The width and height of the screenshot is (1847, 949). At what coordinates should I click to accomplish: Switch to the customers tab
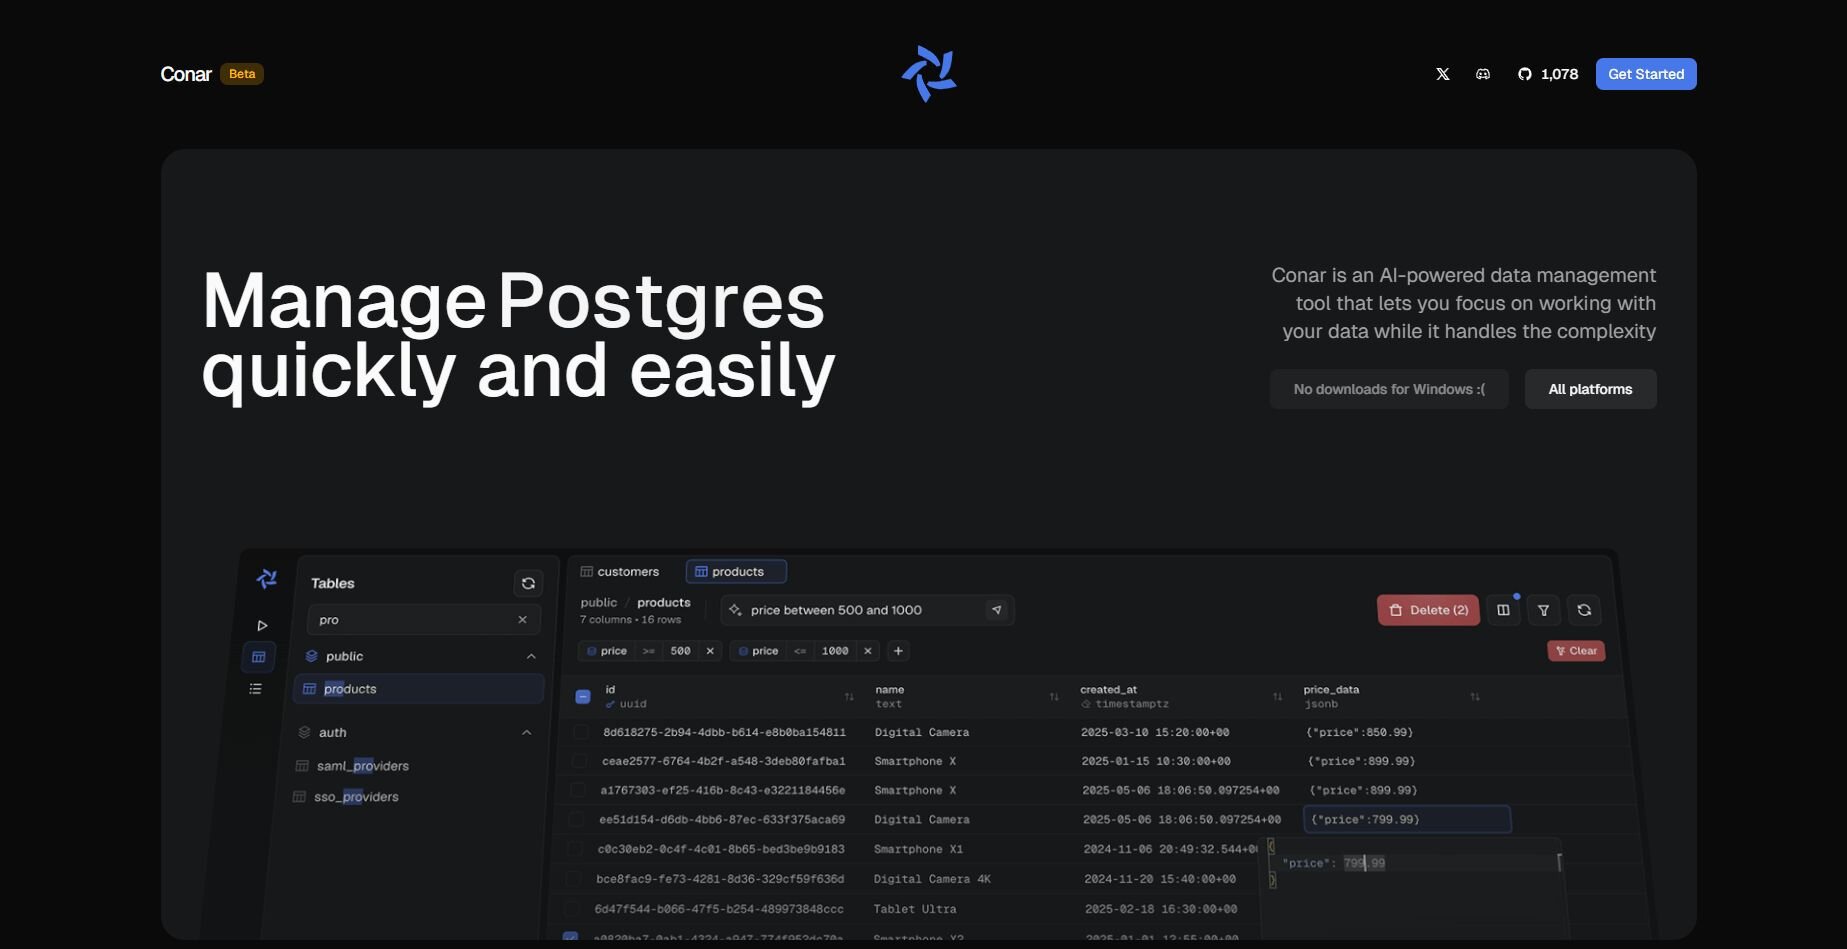[x=620, y=572]
